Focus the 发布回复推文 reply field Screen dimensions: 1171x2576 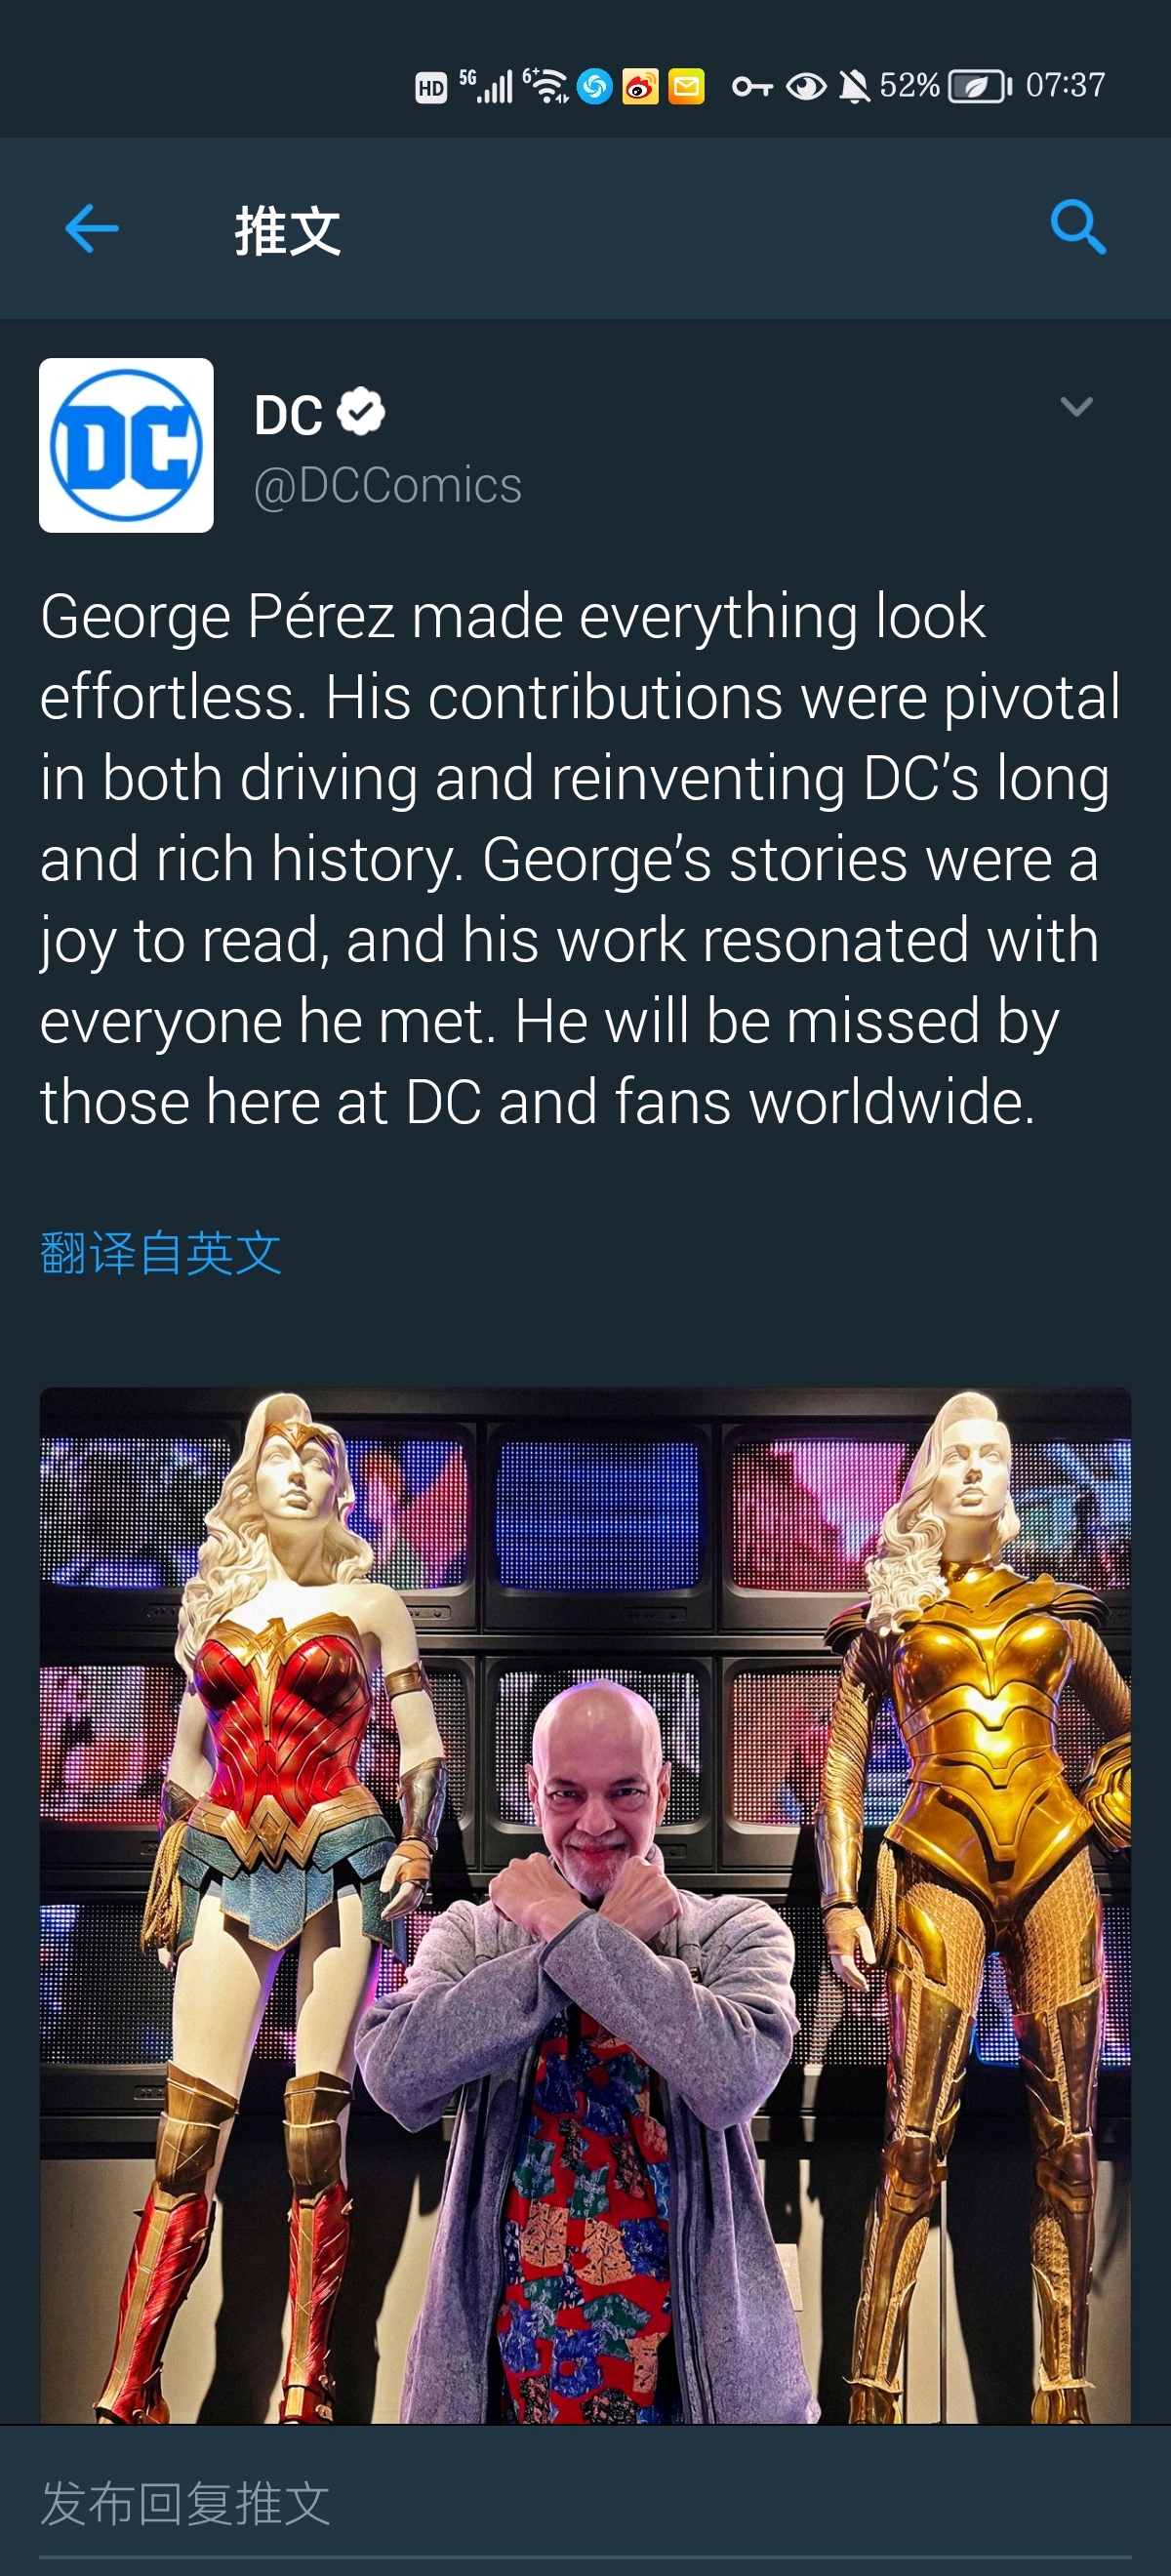585,2503
